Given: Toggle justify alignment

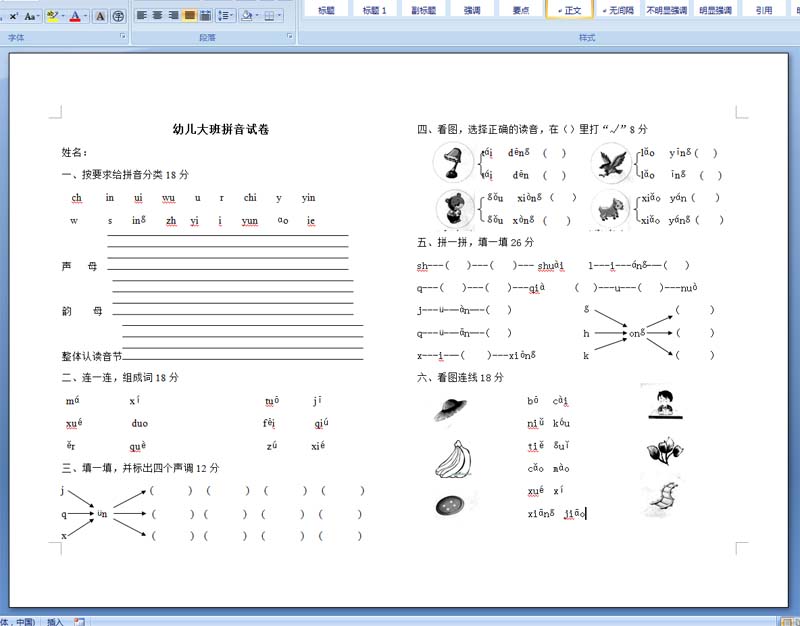Looking at the screenshot, I should 189,16.
